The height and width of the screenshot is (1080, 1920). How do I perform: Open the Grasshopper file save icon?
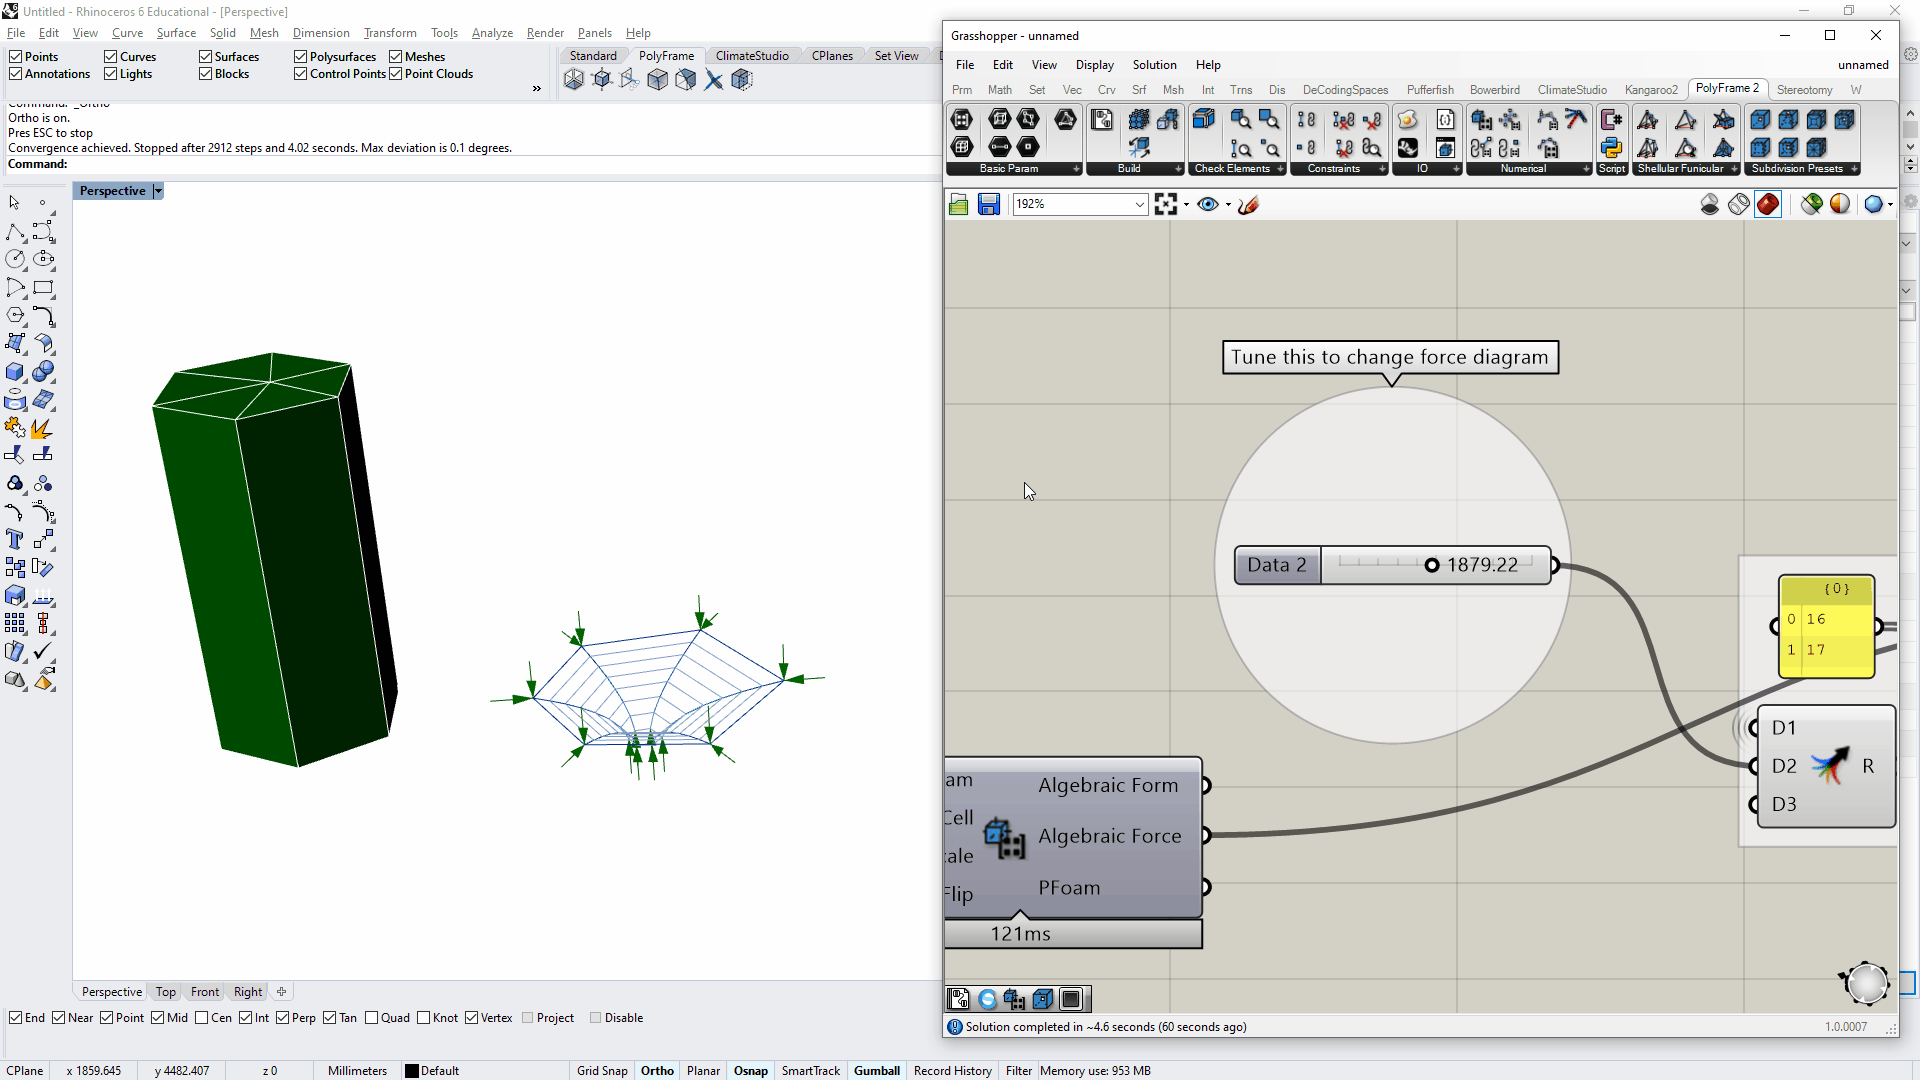click(x=989, y=204)
